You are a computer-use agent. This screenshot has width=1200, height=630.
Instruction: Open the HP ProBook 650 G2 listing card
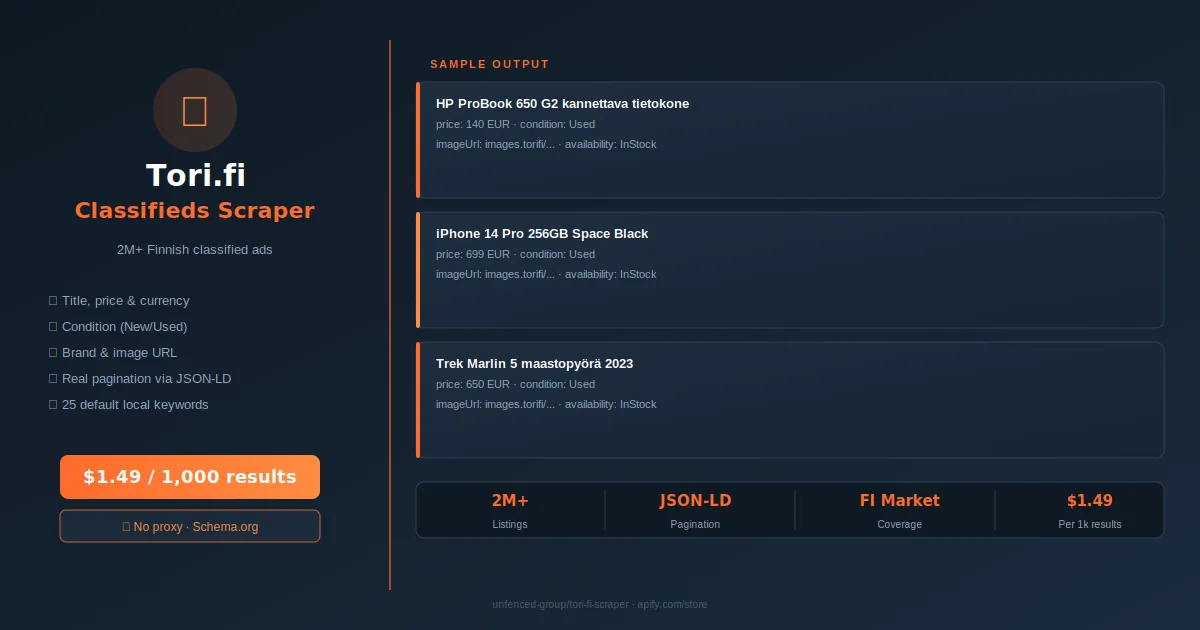[x=790, y=140]
